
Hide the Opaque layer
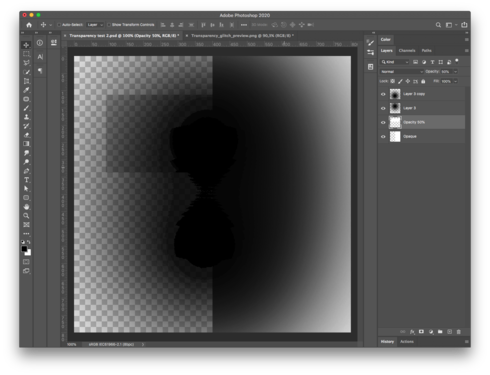383,137
